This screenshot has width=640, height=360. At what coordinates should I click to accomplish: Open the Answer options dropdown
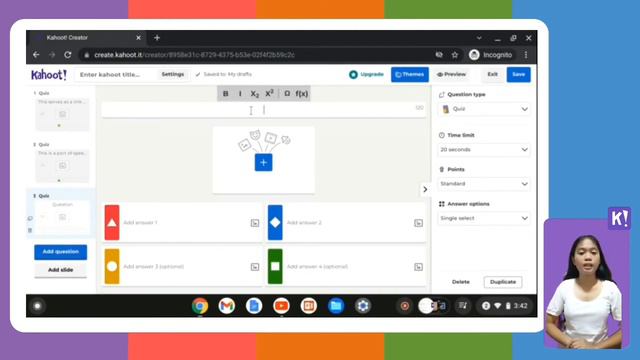(484, 218)
